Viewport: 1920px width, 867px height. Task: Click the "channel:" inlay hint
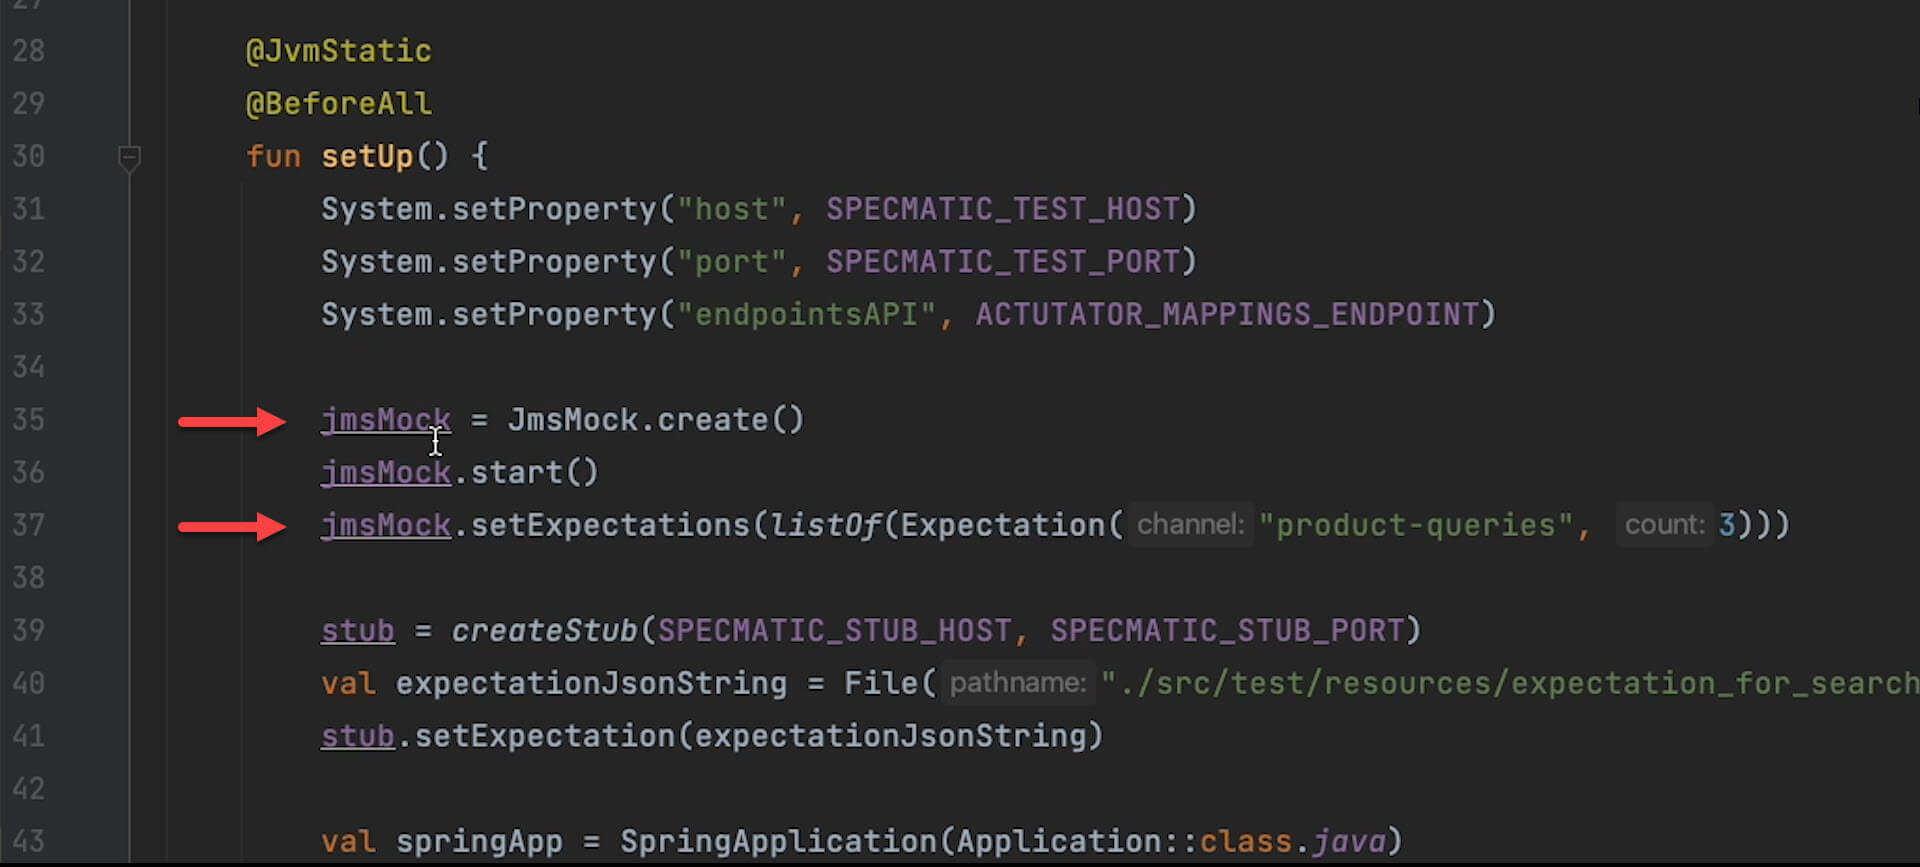(x=1190, y=525)
